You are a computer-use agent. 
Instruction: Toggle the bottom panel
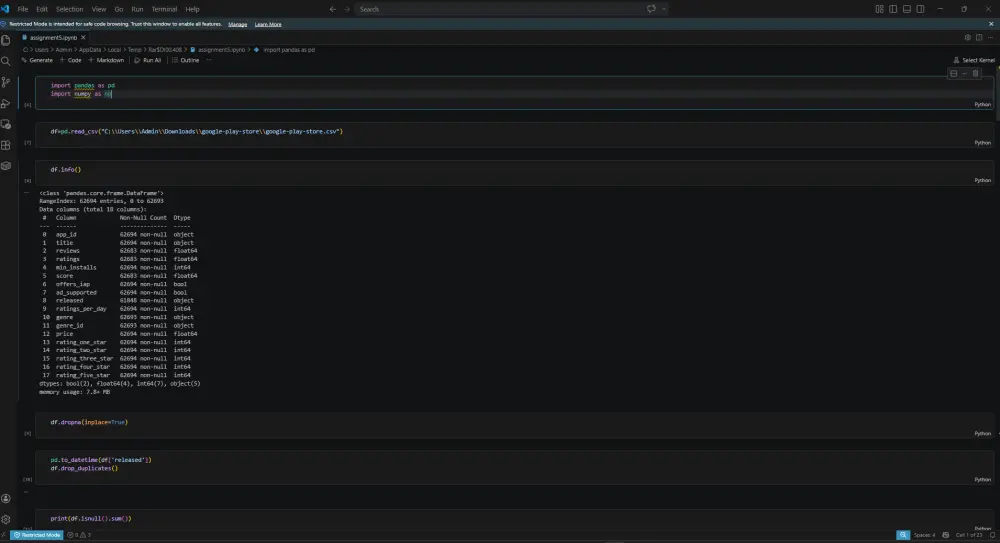pyautogui.click(x=907, y=9)
